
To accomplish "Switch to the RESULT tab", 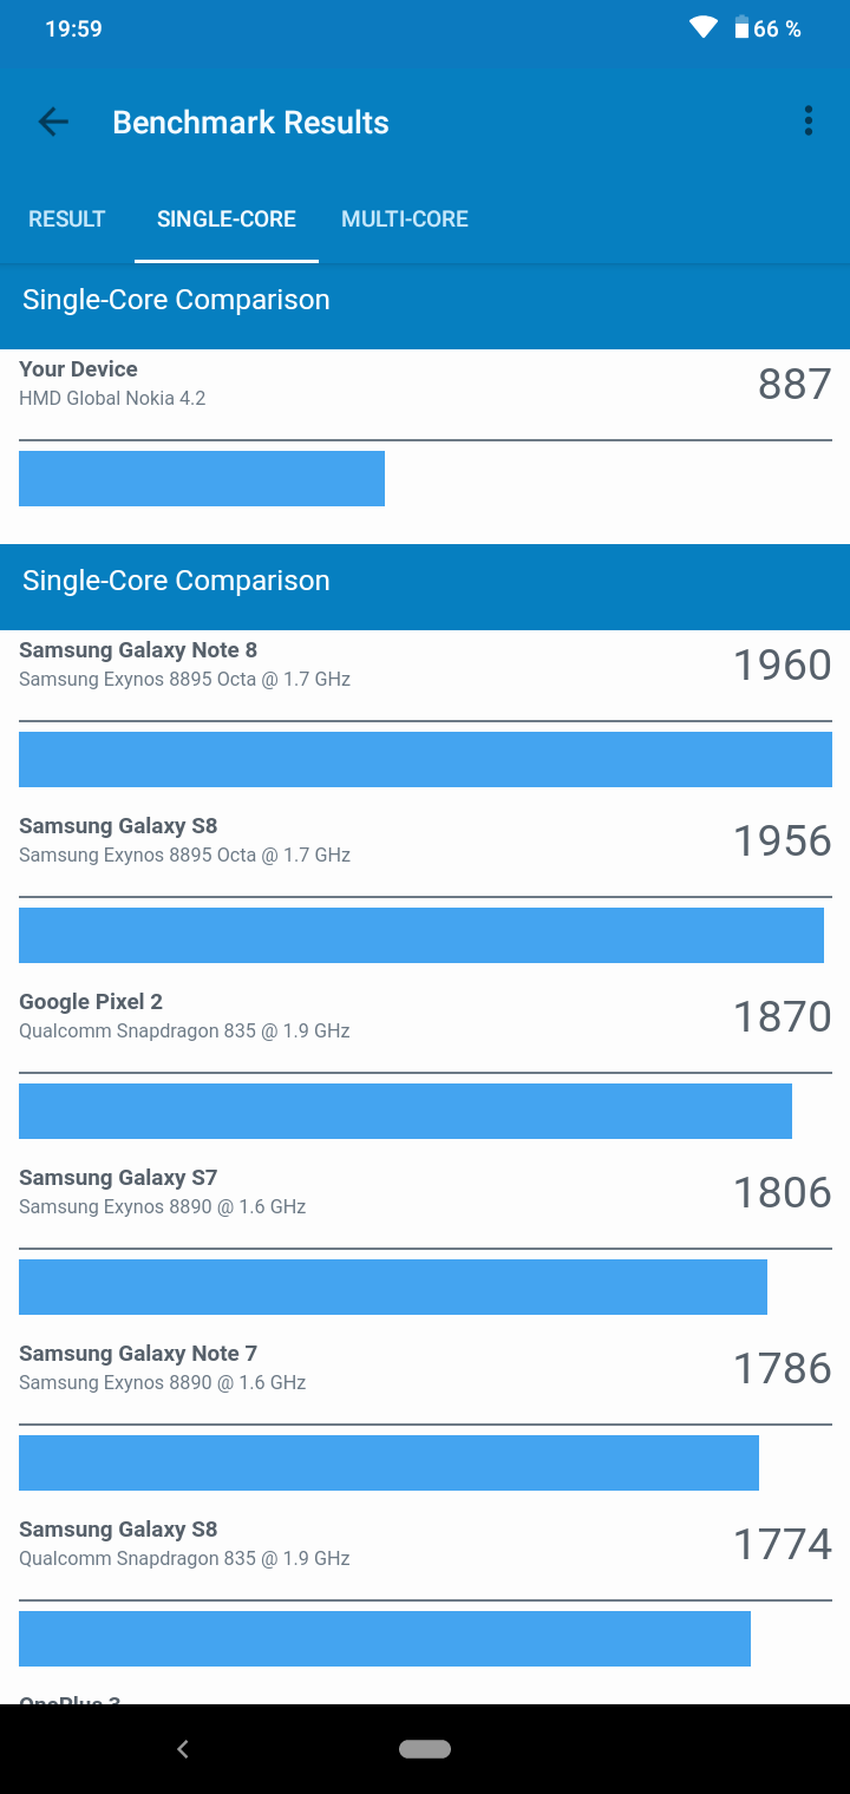I will pyautogui.click(x=66, y=219).
